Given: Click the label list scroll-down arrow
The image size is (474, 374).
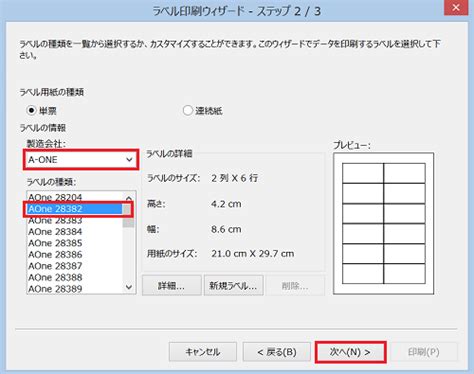Looking at the screenshot, I should [129, 287].
